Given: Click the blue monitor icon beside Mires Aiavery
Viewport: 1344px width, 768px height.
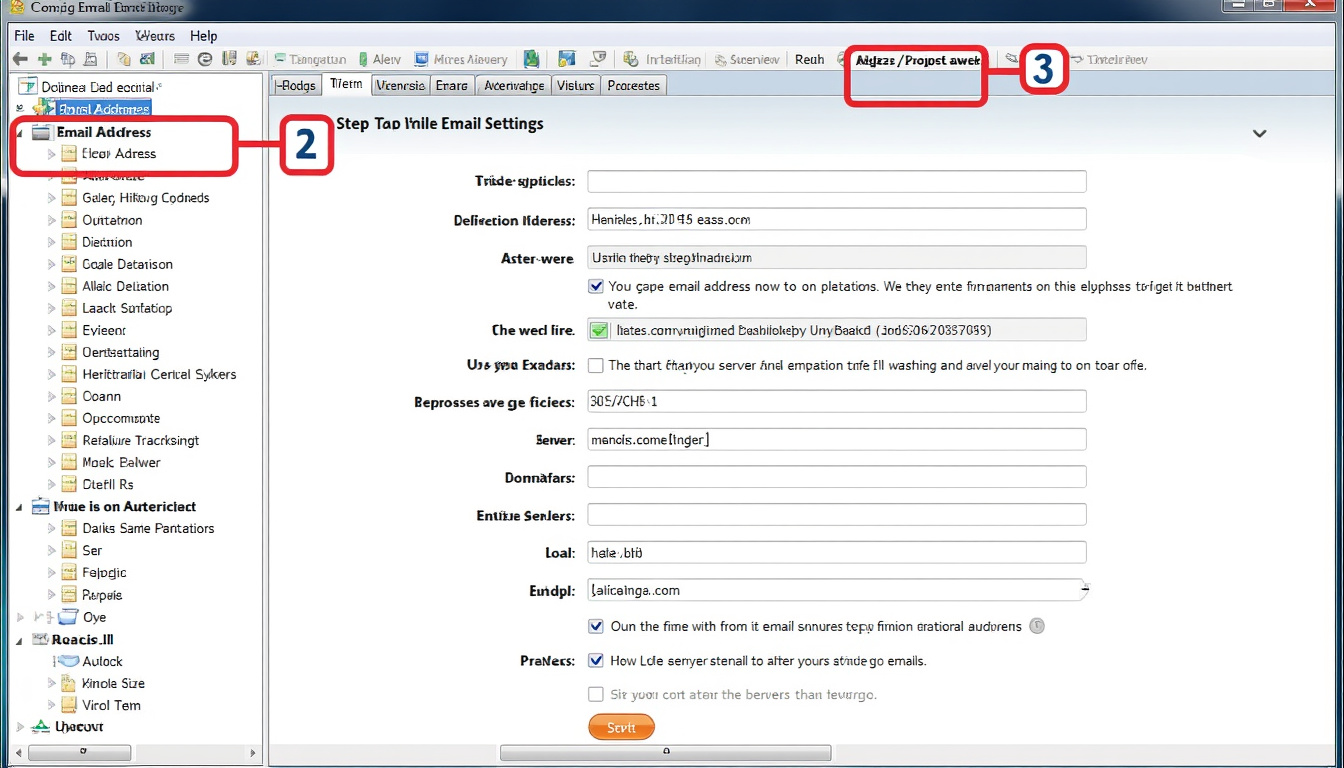Looking at the screenshot, I should [x=422, y=60].
